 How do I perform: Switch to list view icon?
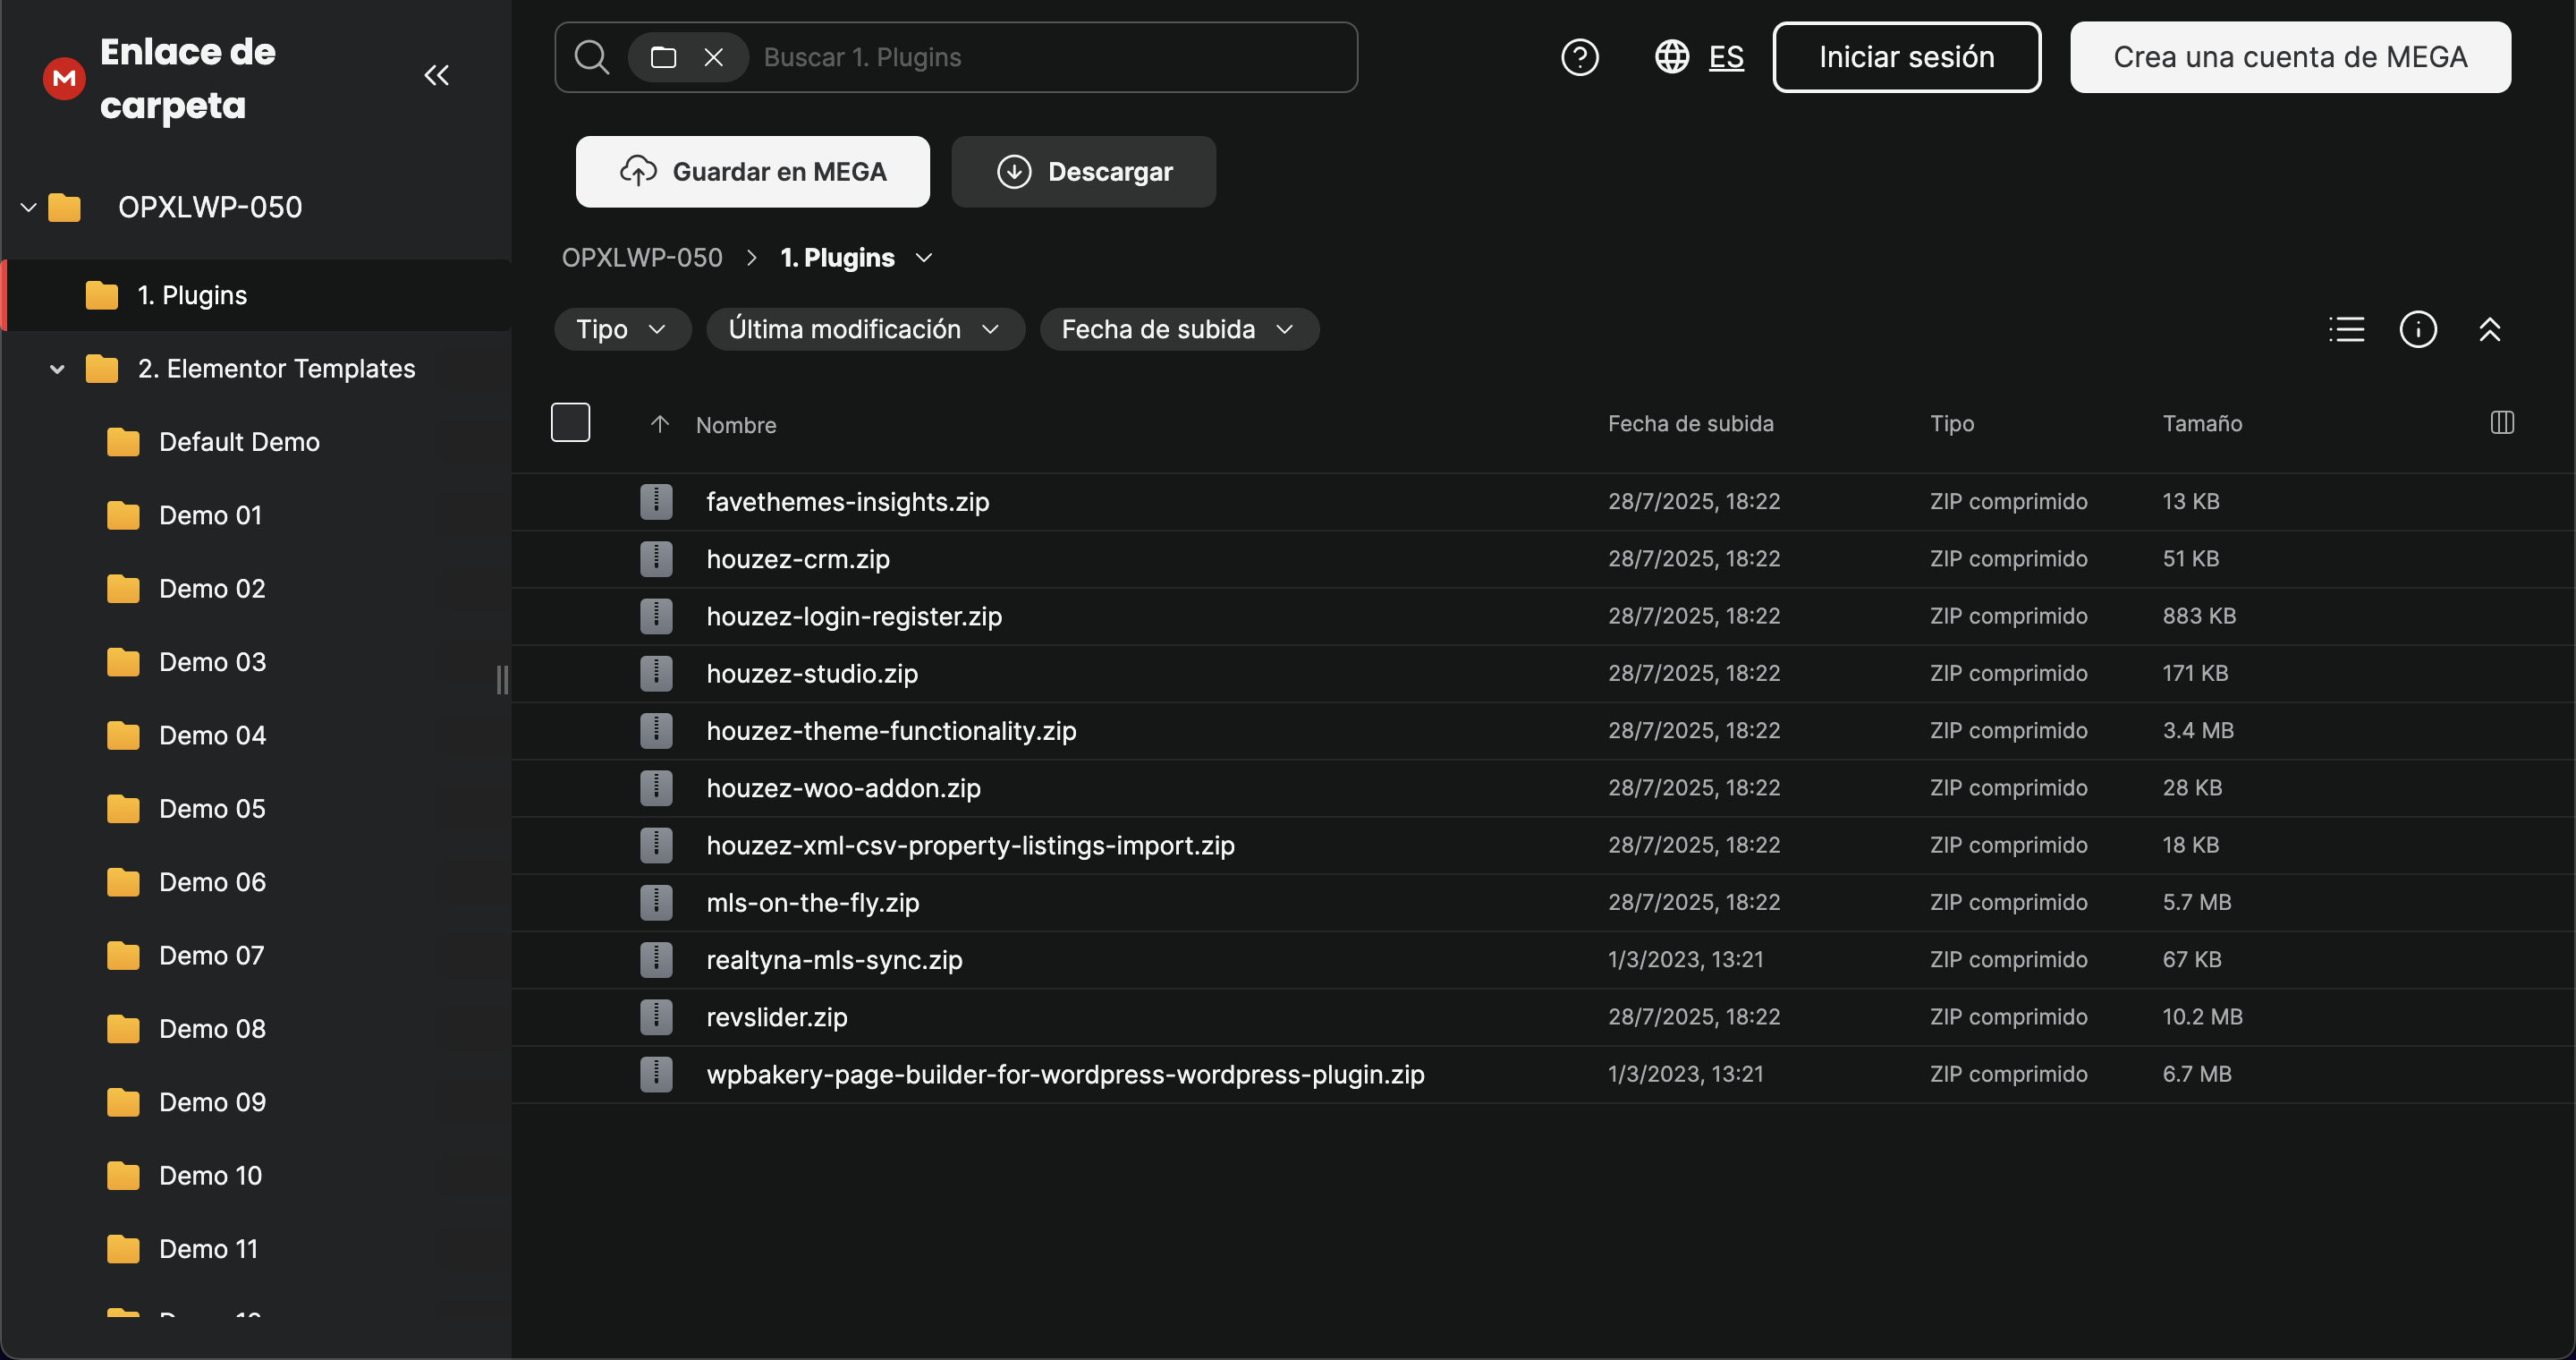pyautogui.click(x=2346, y=329)
